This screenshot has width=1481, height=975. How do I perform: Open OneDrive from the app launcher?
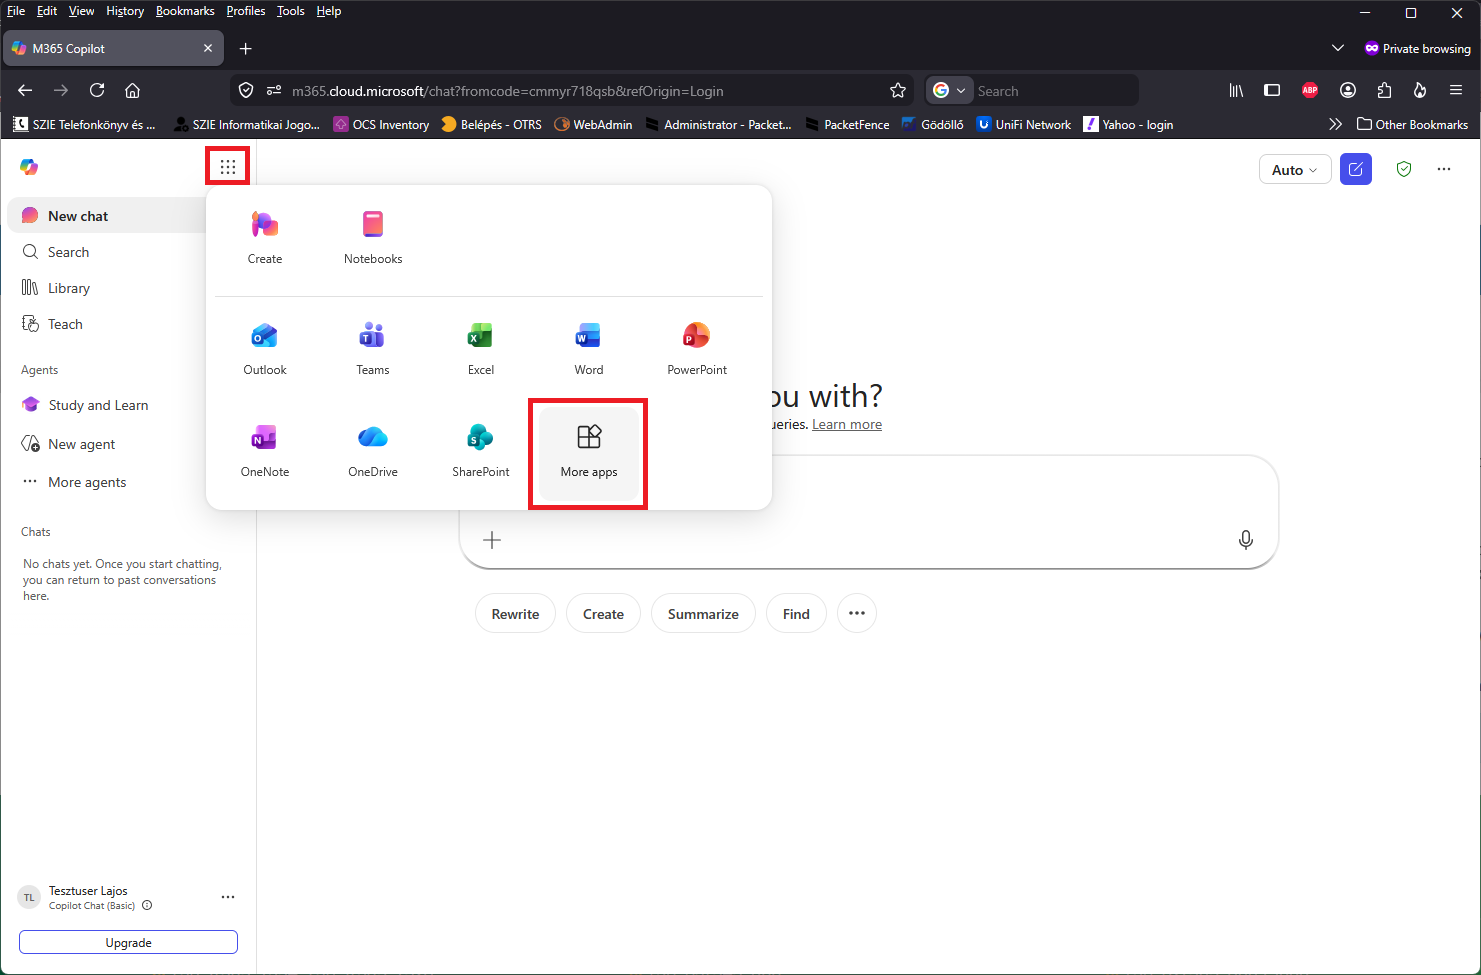click(x=373, y=450)
